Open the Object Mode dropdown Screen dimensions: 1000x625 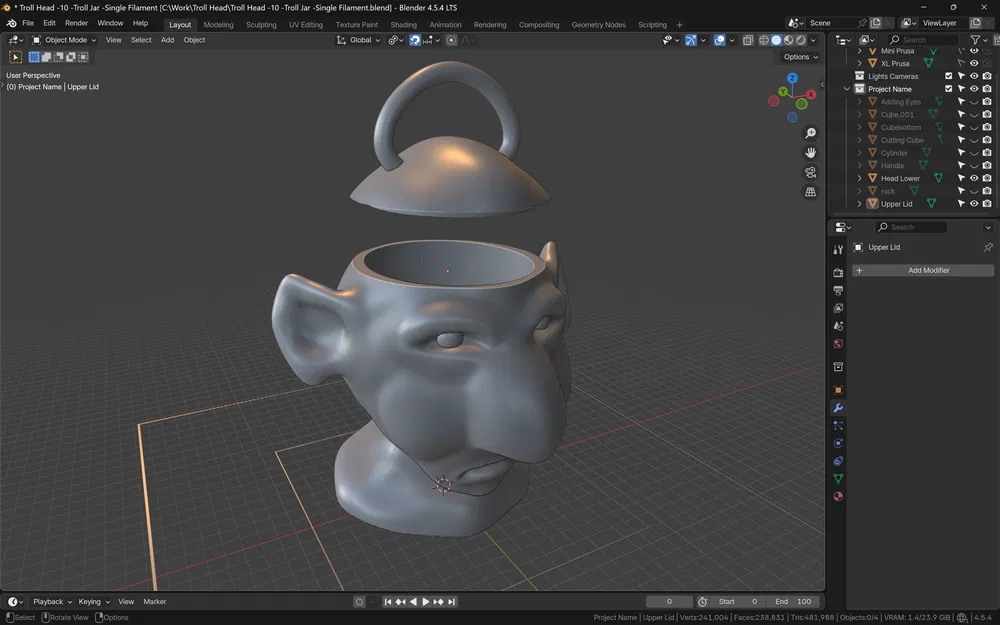tap(62, 40)
